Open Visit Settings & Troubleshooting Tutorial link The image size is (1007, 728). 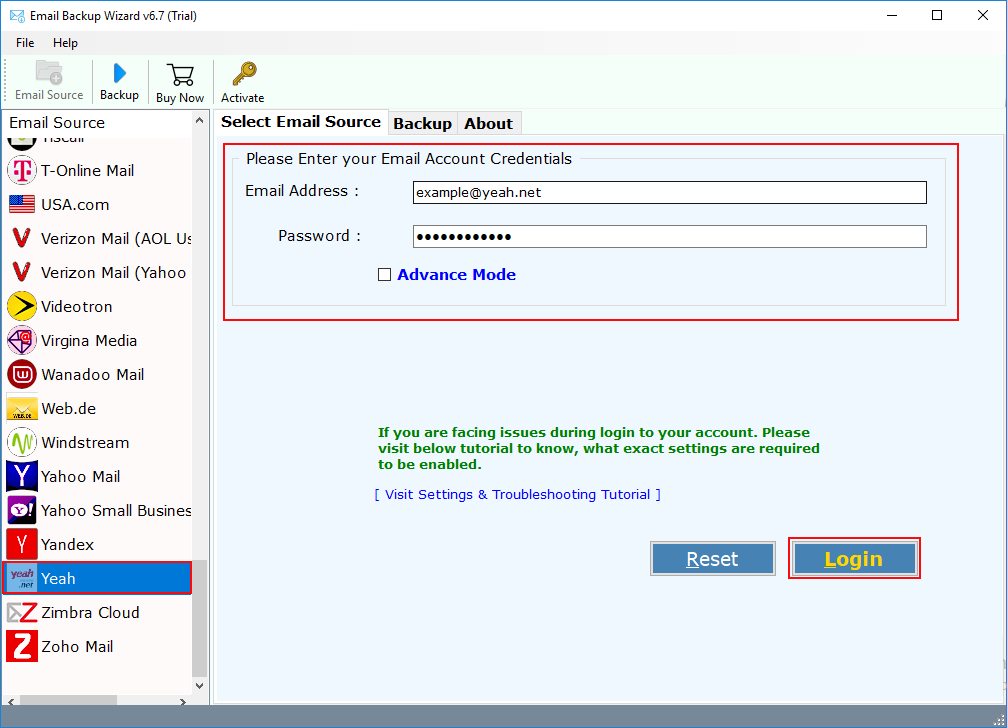[518, 494]
